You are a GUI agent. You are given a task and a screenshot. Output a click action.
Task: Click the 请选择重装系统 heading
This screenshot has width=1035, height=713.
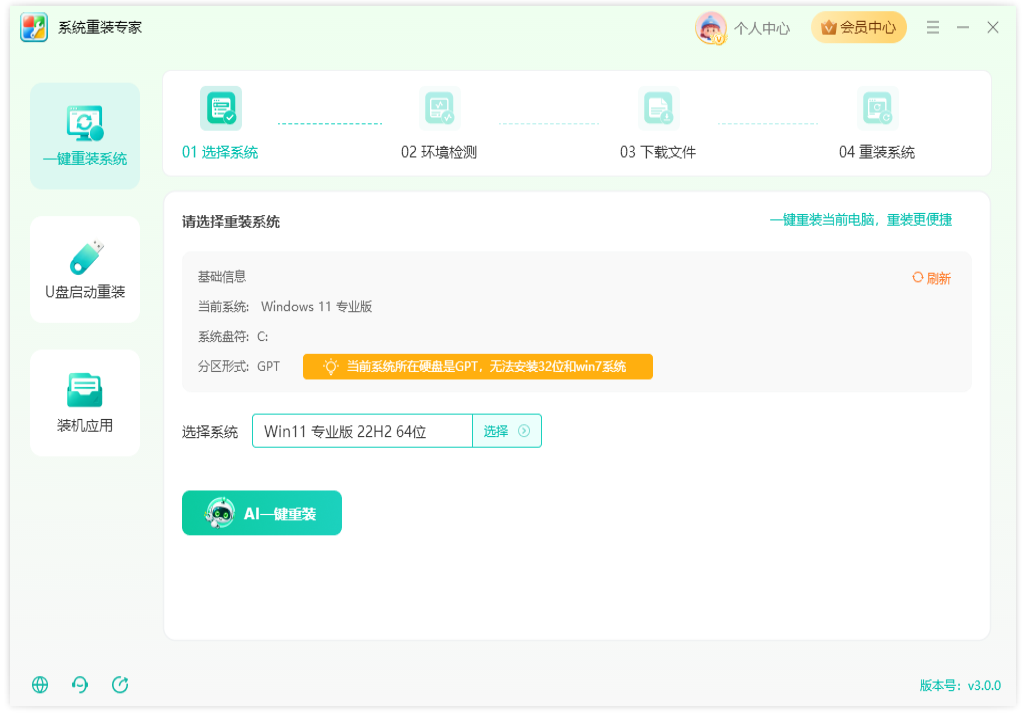[x=231, y=222]
